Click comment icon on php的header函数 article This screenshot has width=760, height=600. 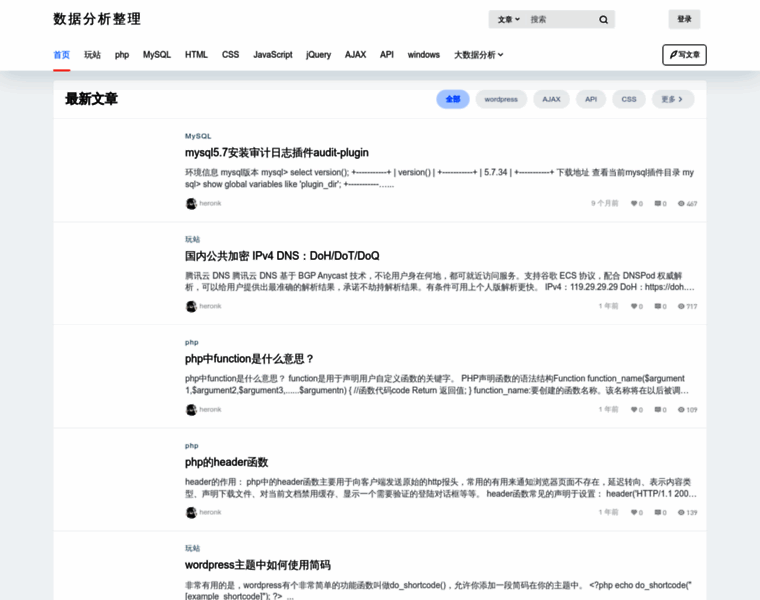tap(657, 513)
